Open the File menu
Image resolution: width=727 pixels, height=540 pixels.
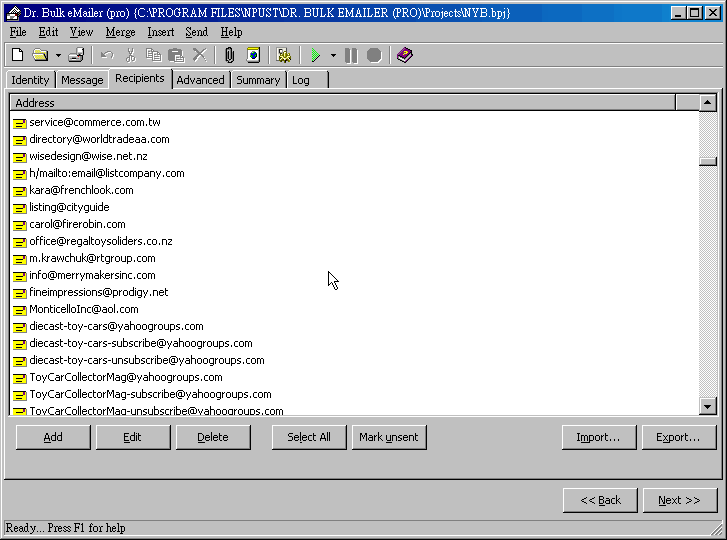(x=18, y=32)
